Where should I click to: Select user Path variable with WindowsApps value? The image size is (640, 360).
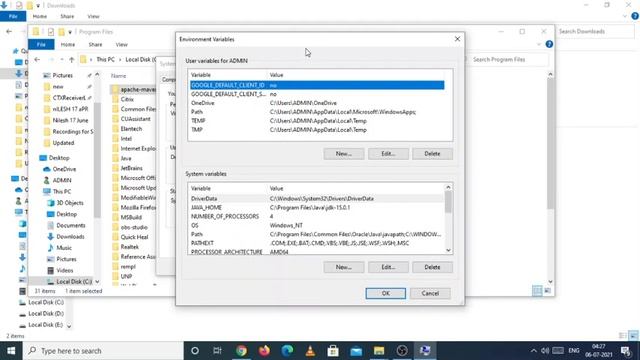pos(317,112)
